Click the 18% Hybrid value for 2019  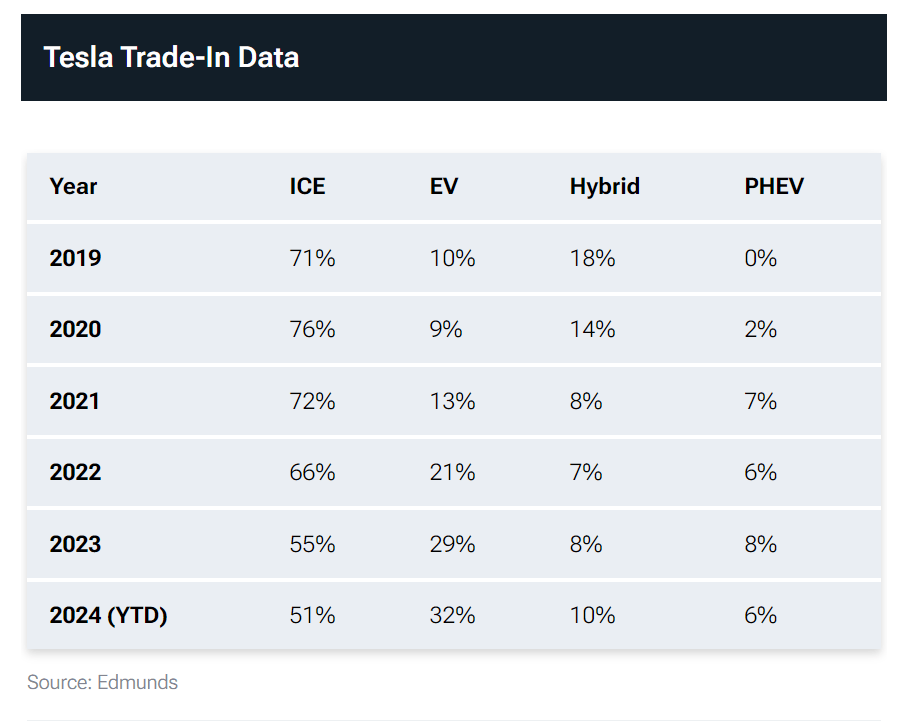click(592, 258)
